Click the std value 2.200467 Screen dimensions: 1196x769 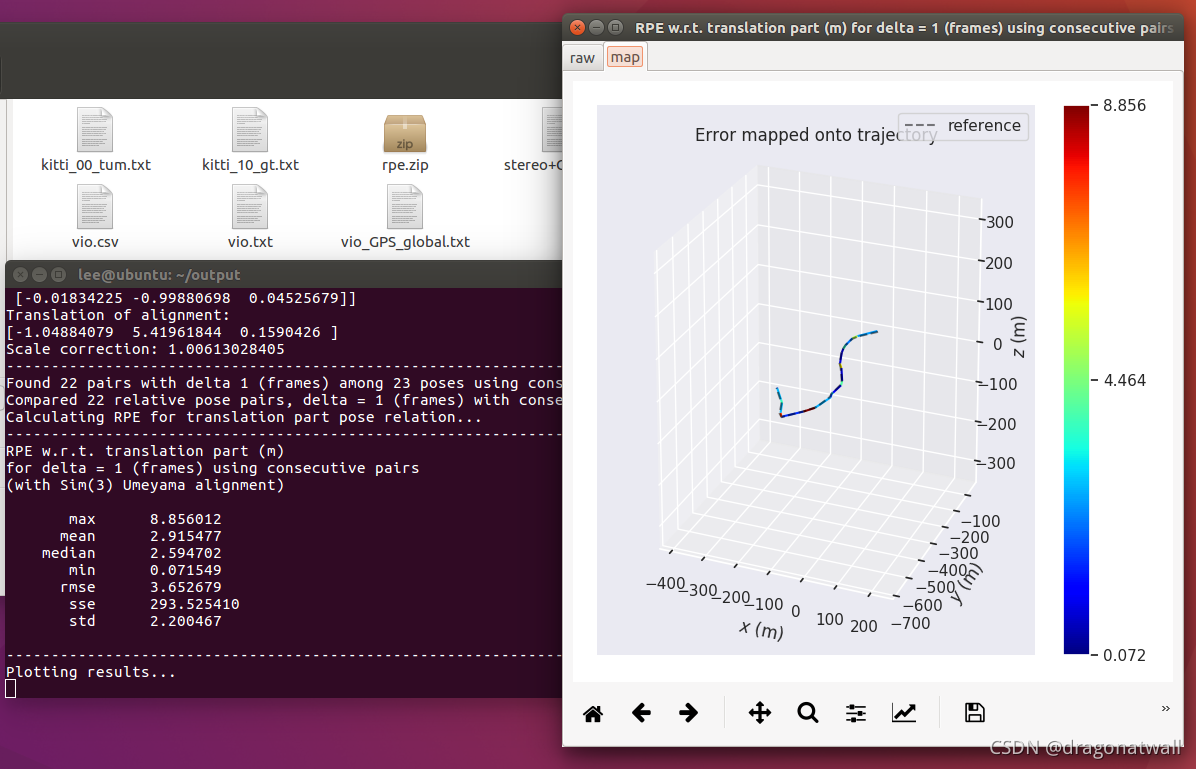click(185, 621)
